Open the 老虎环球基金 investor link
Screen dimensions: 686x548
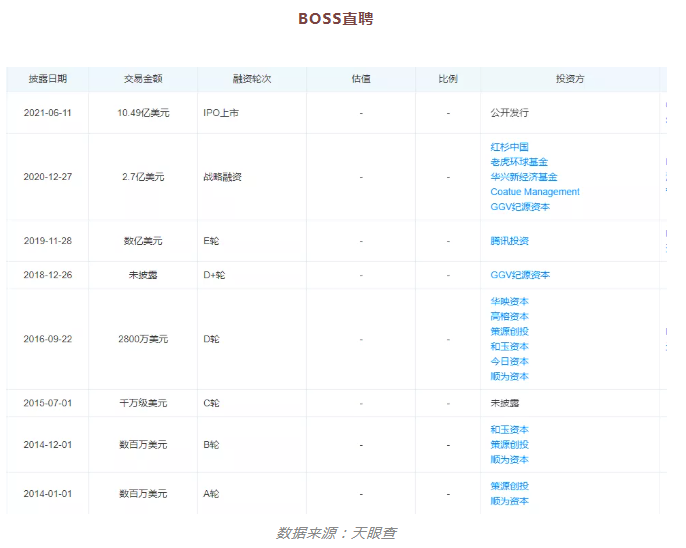519,162
